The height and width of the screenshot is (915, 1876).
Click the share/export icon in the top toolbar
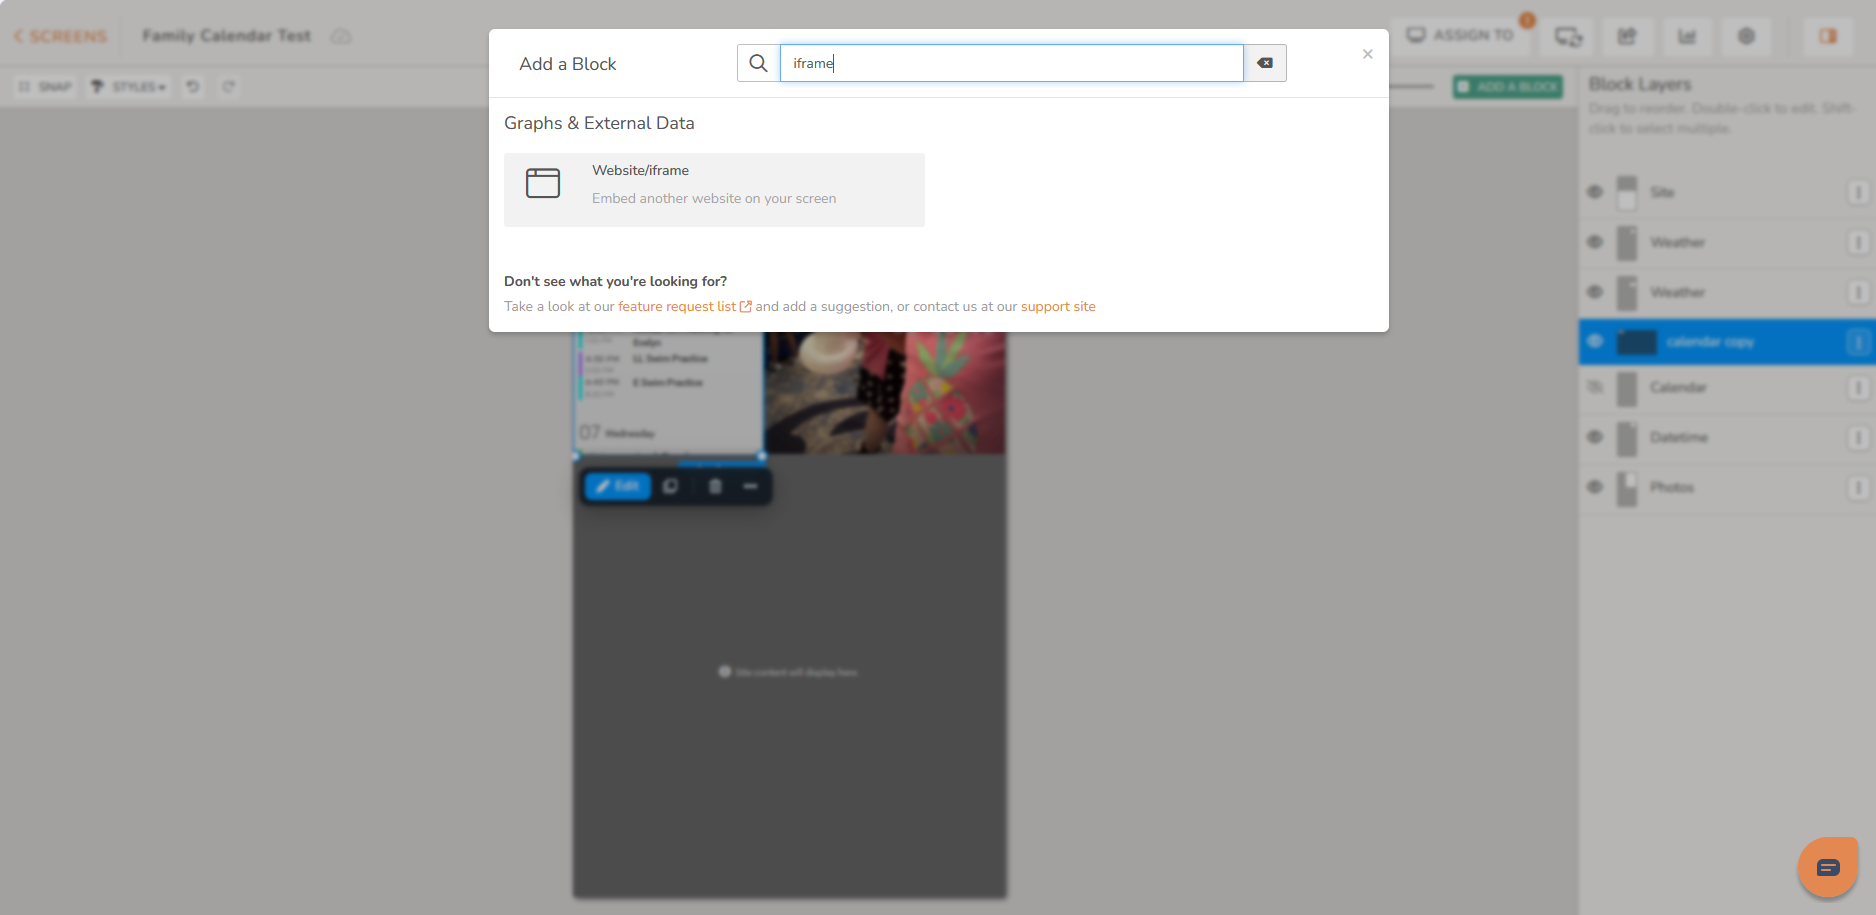pyautogui.click(x=1627, y=36)
